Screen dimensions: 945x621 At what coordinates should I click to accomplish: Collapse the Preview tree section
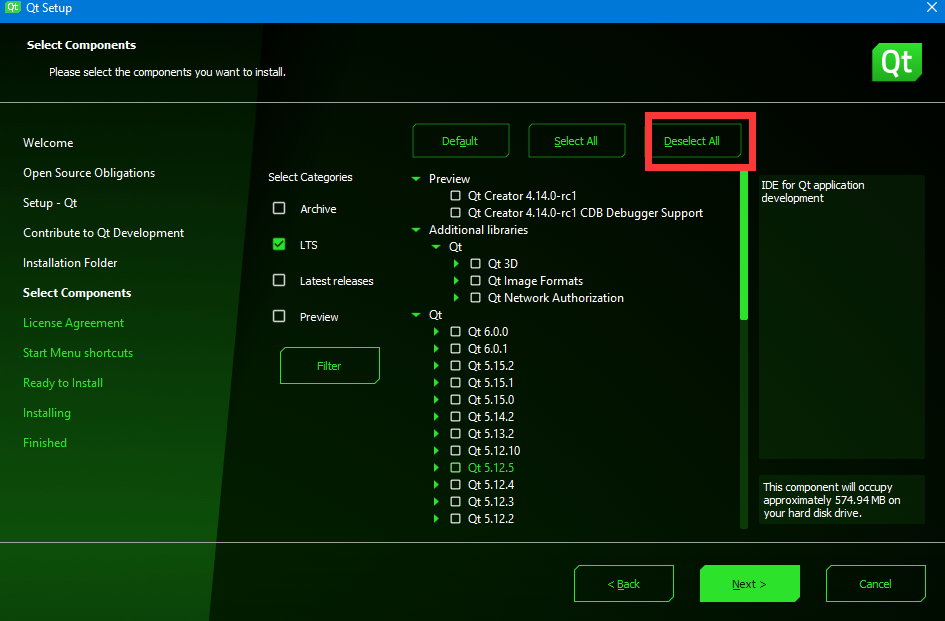(x=416, y=179)
